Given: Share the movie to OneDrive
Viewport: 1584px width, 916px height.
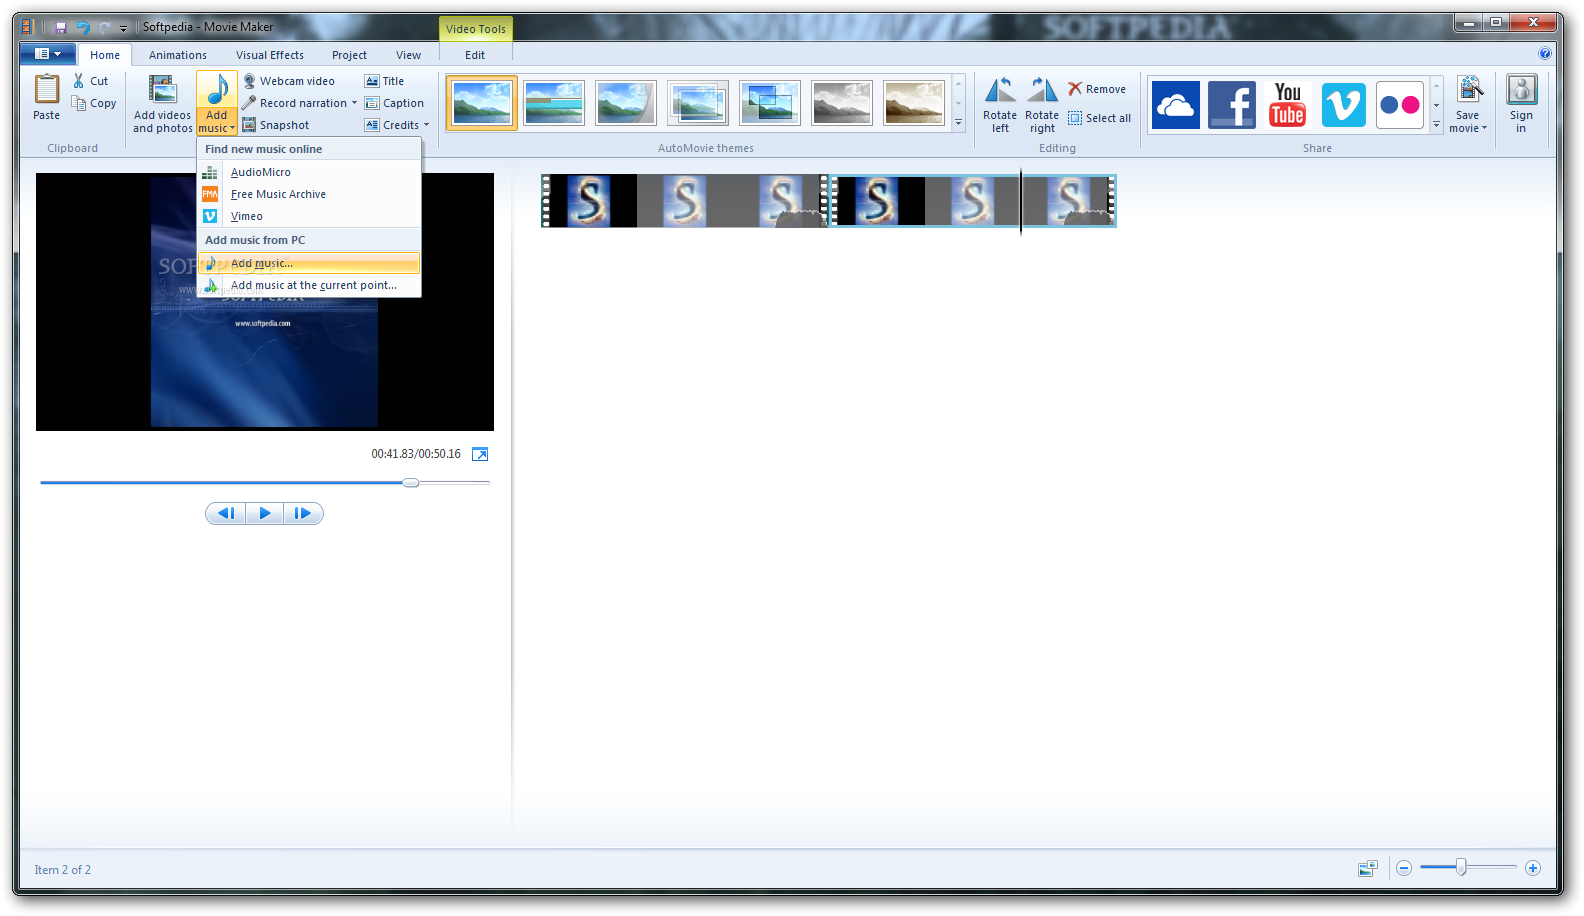Looking at the screenshot, I should 1176,105.
